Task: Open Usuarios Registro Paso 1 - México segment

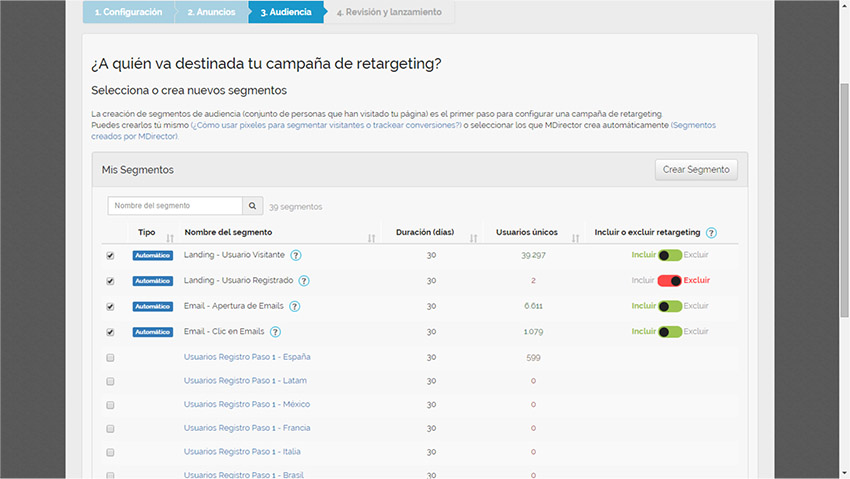Action: [247, 404]
